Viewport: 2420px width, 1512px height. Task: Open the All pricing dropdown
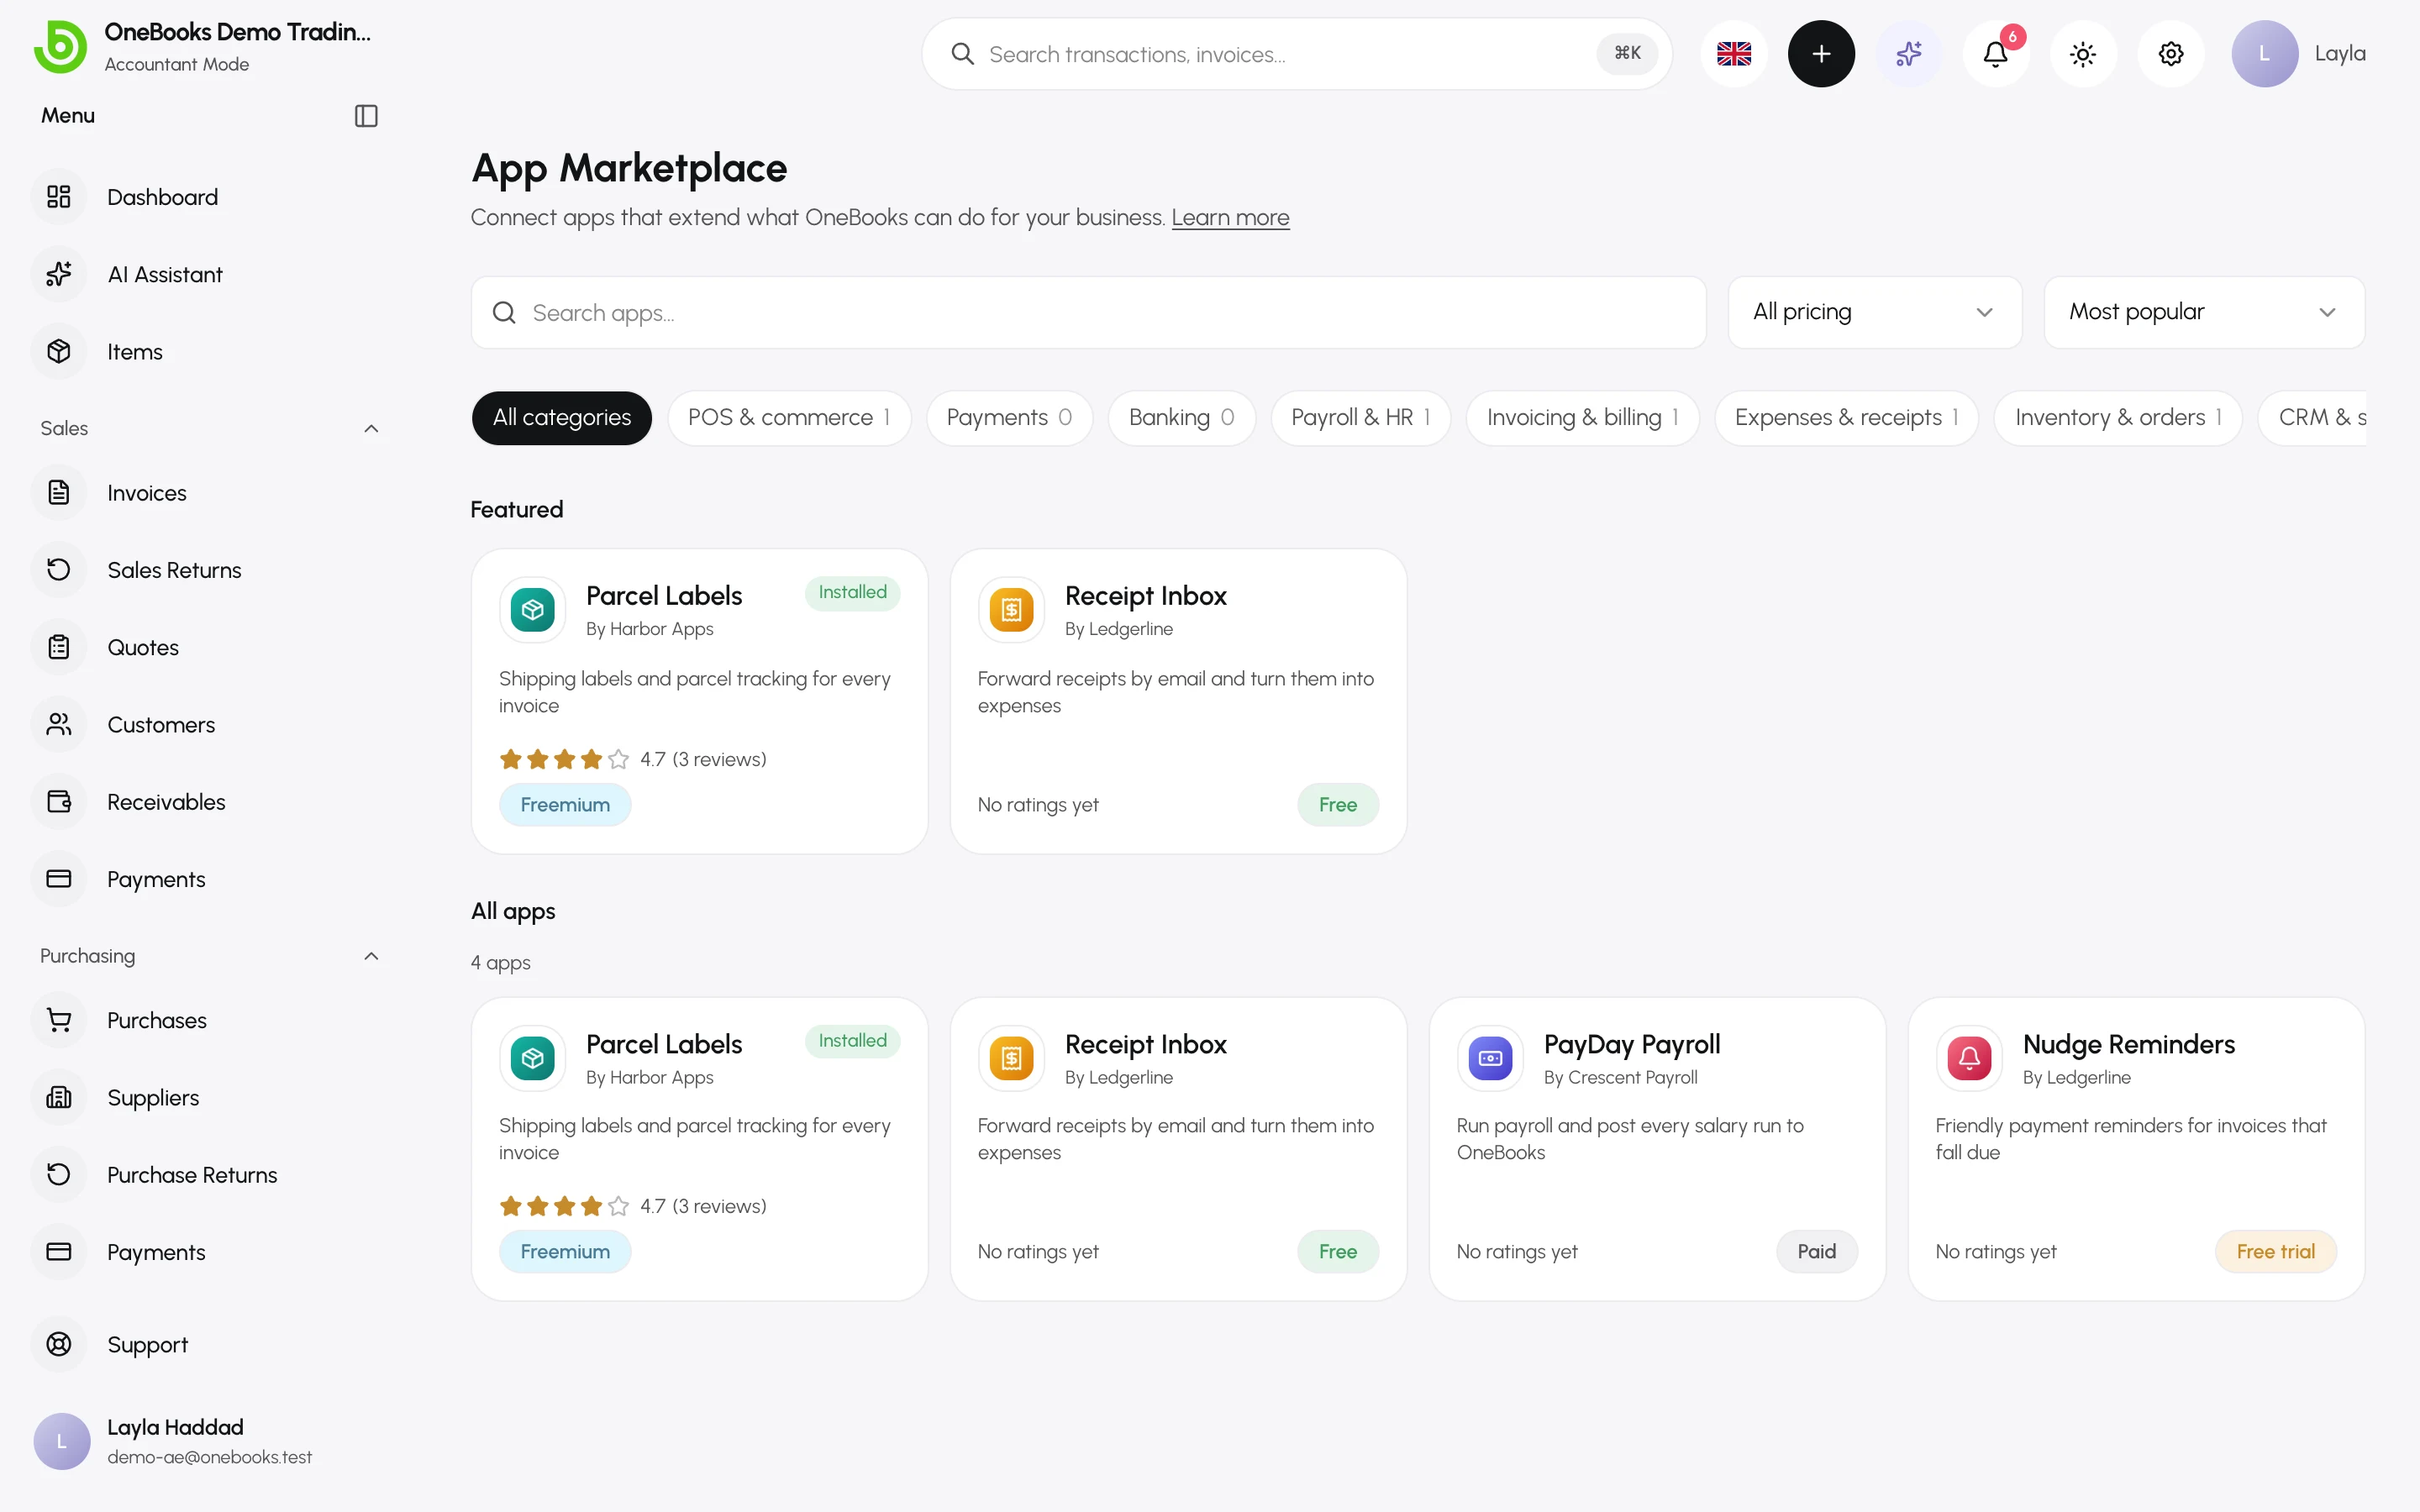tap(1874, 312)
